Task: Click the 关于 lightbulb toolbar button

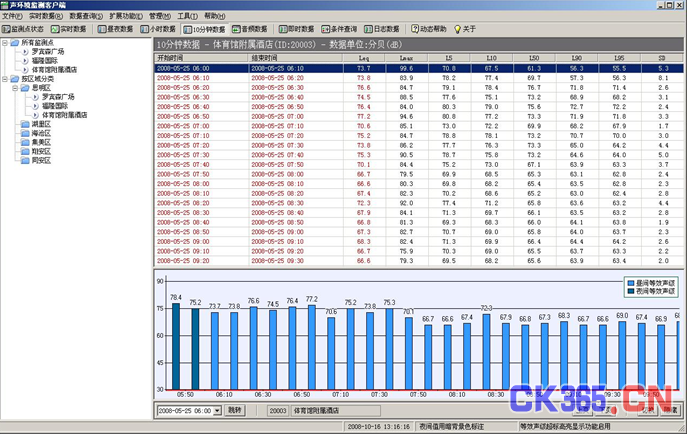Action: click(x=464, y=29)
